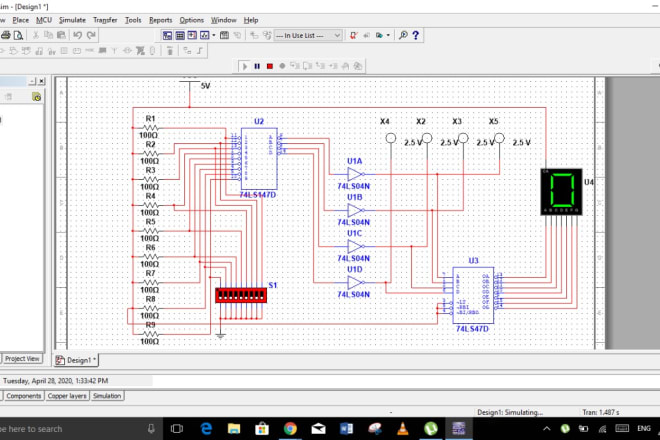
Task: Open Multisim Help question mark icon
Action: click(415, 35)
